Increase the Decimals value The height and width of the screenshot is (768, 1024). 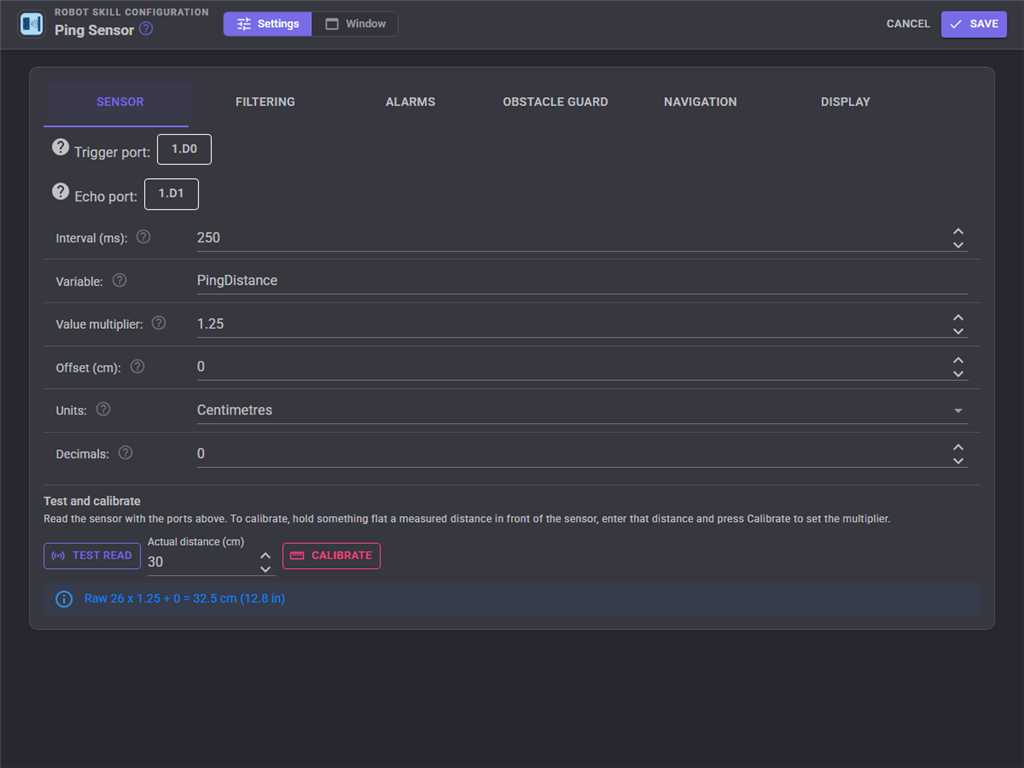(x=958, y=448)
